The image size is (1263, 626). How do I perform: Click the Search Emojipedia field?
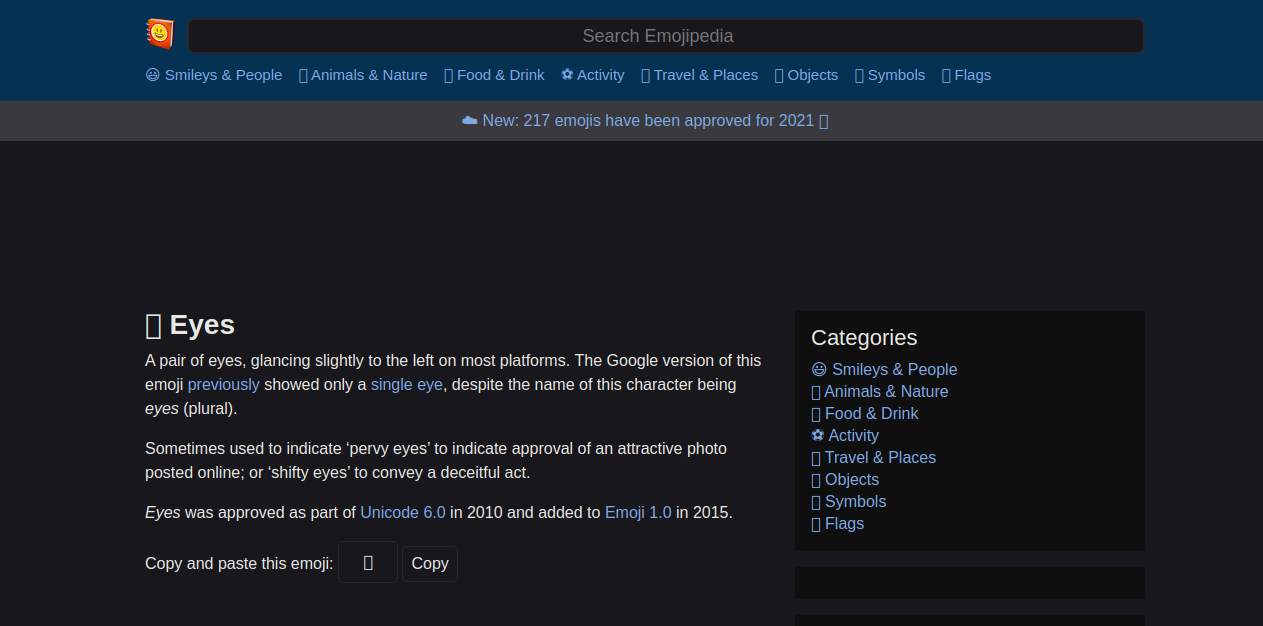(665, 36)
